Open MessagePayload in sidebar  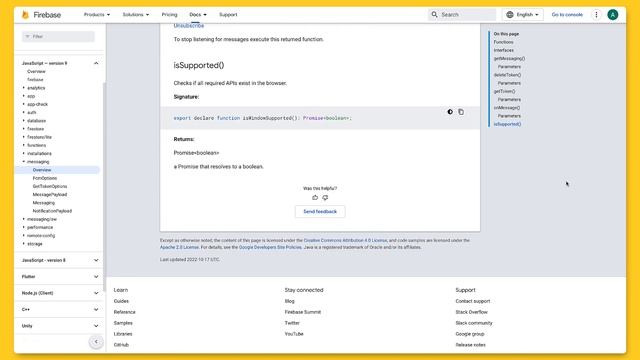tap(50, 194)
